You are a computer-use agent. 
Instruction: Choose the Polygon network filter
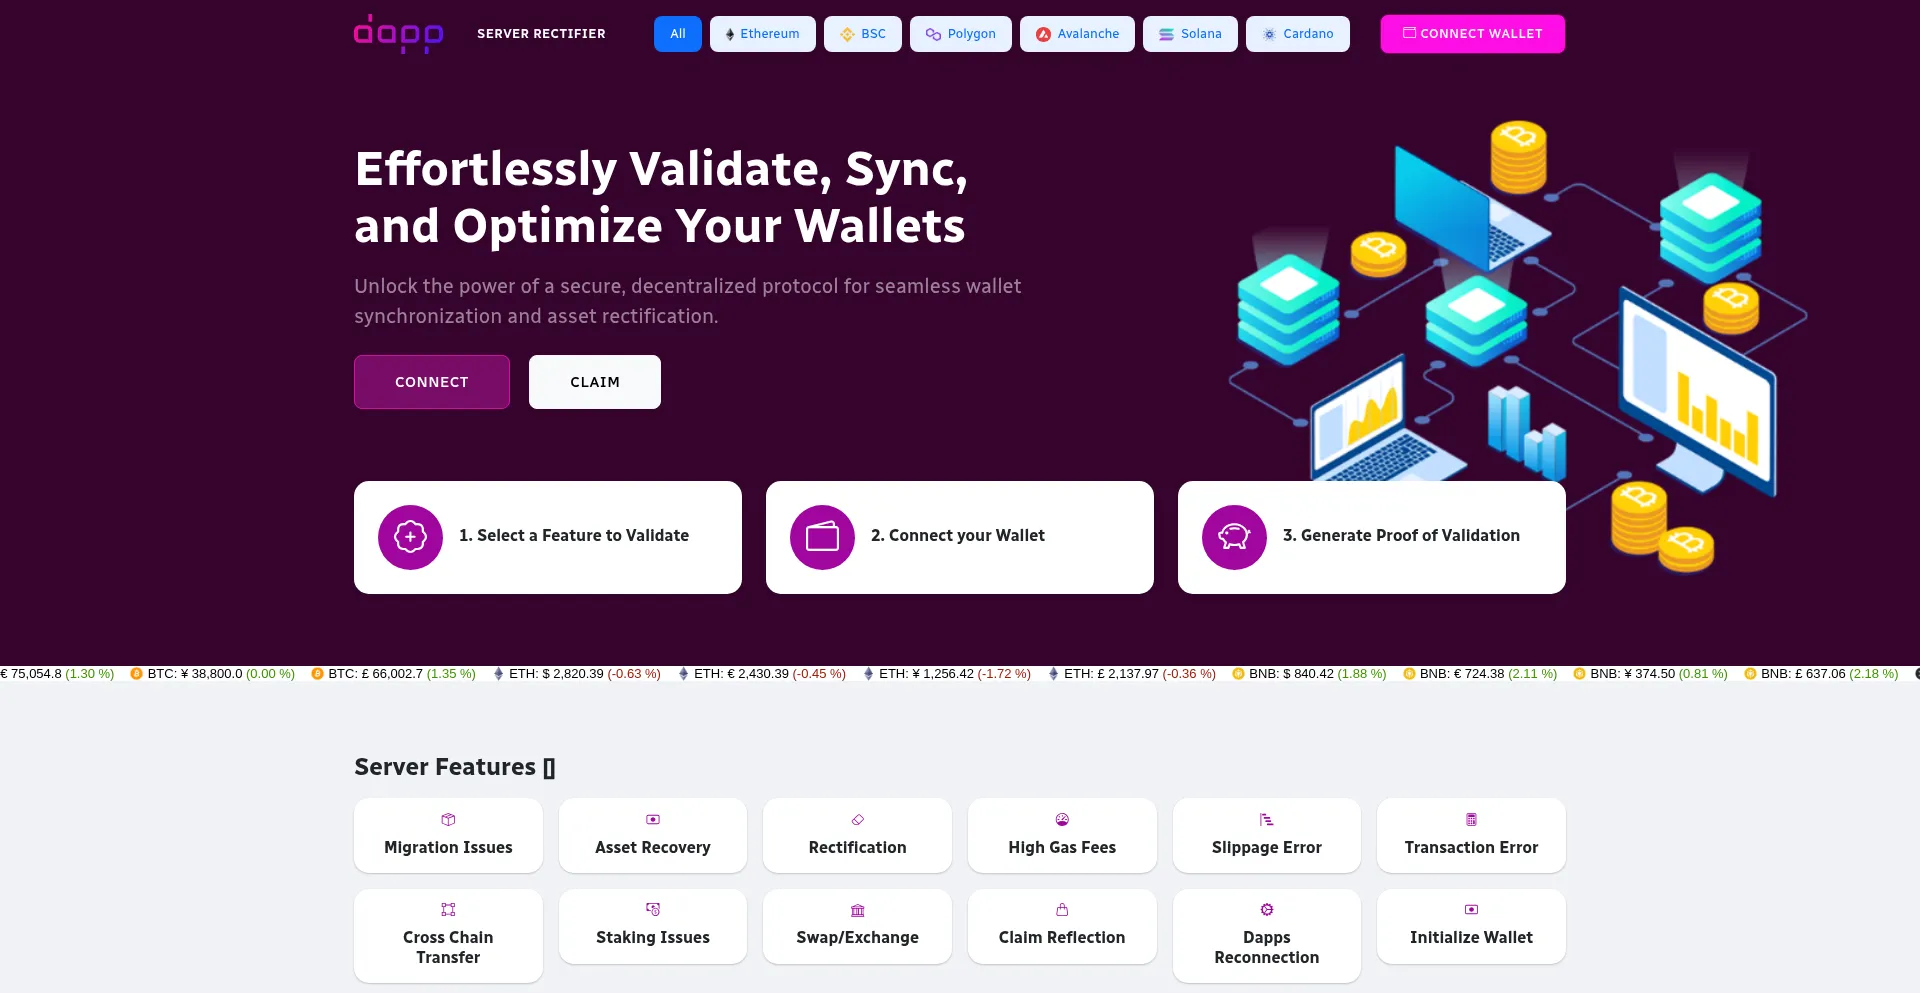[x=960, y=34]
